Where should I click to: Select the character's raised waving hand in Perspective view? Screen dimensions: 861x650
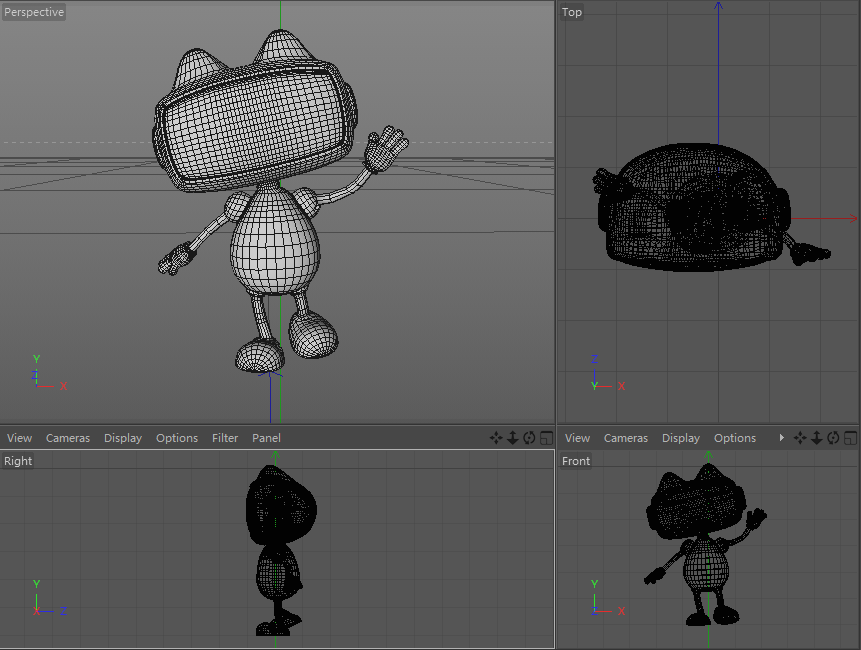[x=387, y=148]
